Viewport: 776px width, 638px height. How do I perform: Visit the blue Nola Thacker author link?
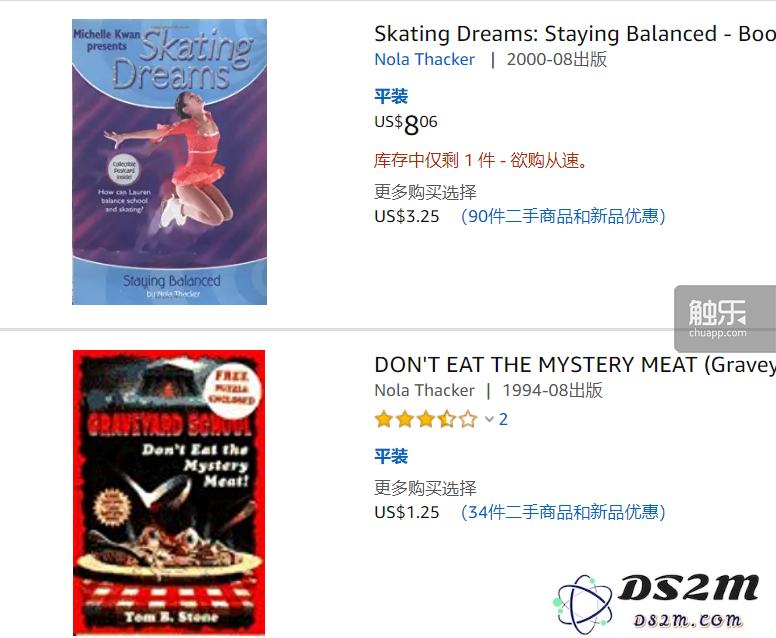coord(424,59)
